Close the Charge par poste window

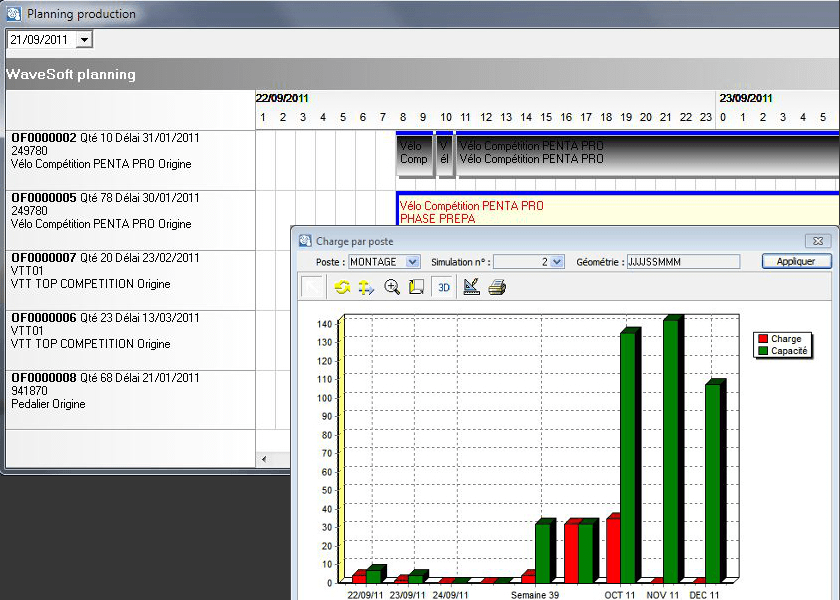[818, 241]
